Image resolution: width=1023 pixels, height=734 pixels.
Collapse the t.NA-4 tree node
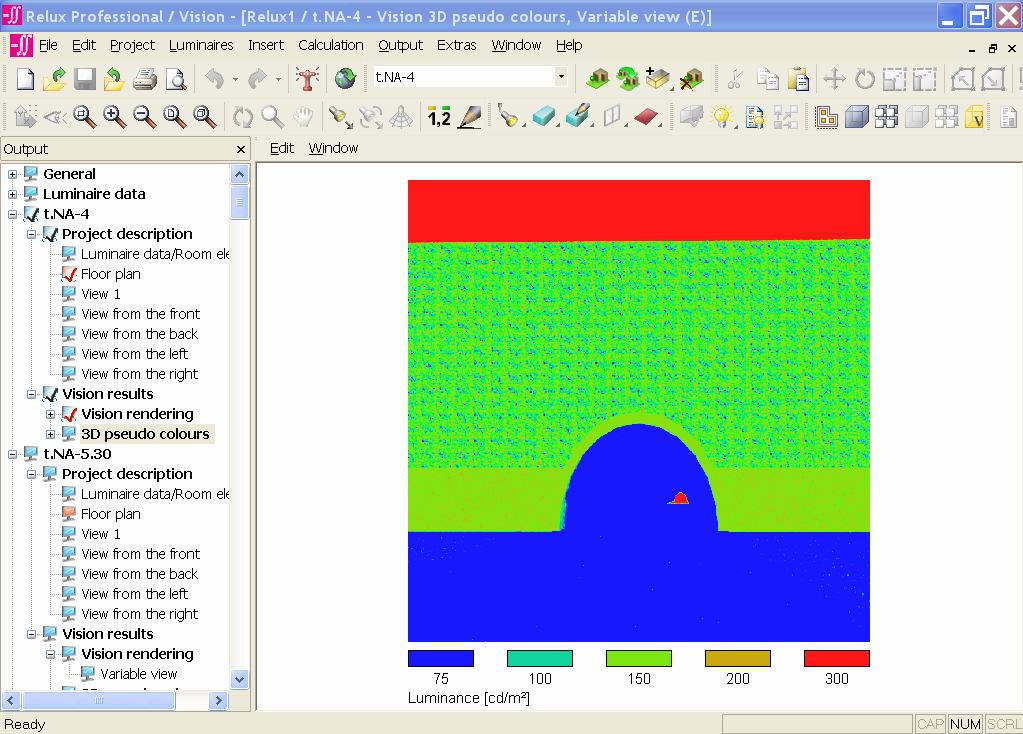(12, 214)
